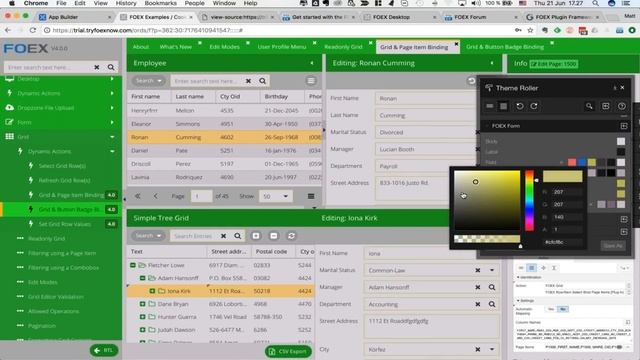This screenshot has height=360, width=640.
Task: Switch to the Readonly Grid tab
Action: pyautogui.click(x=343, y=47)
